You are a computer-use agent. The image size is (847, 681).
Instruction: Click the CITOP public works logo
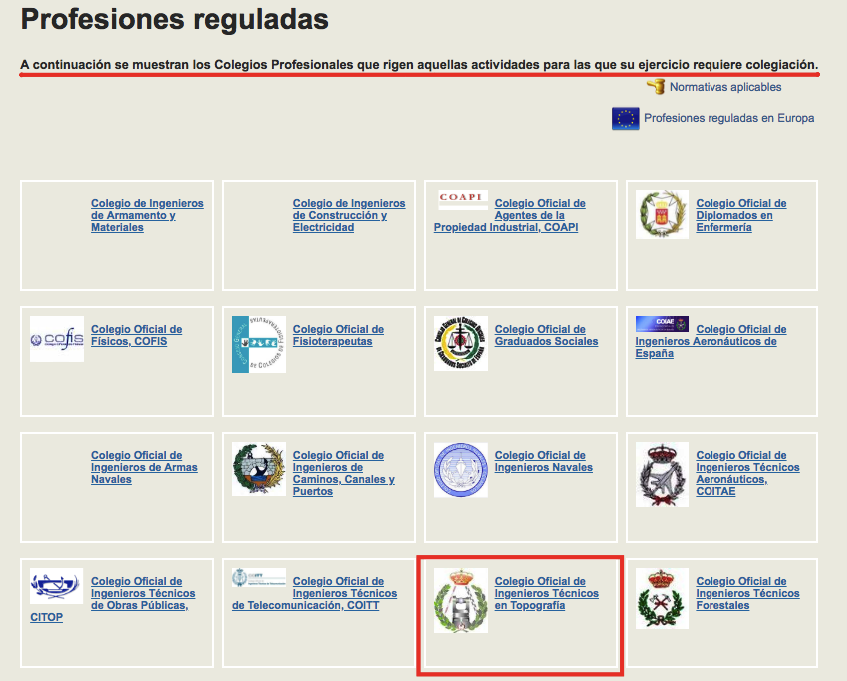[57, 586]
